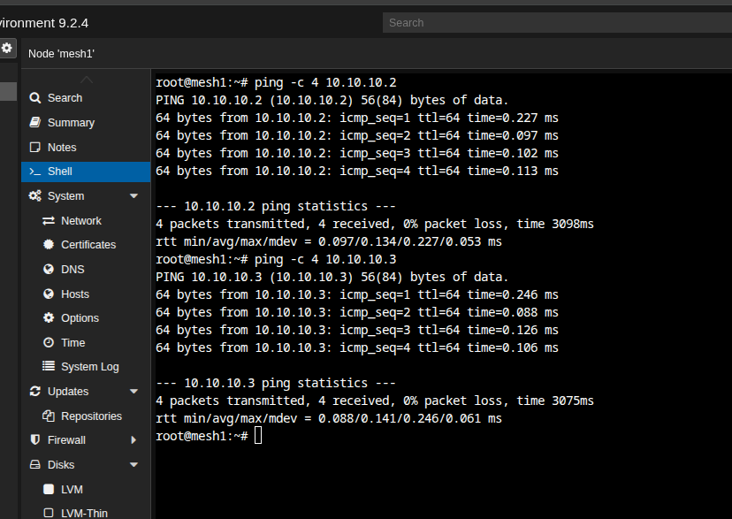
Task: Click the reply line with time=0.113 ms
Action: (357, 171)
